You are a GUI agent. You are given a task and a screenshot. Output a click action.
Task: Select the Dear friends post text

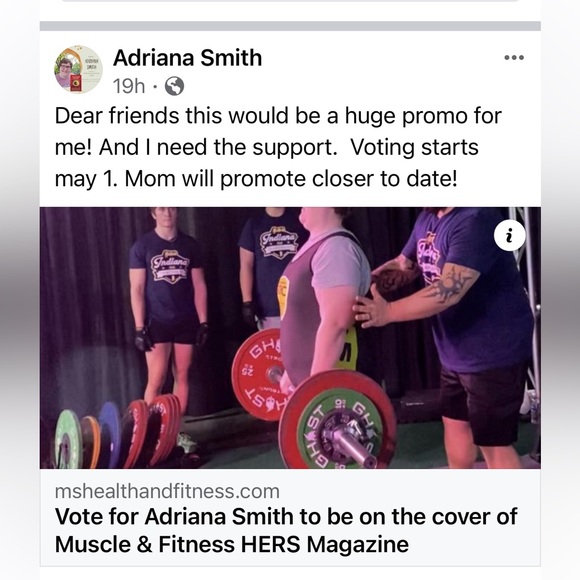pyautogui.click(x=278, y=147)
